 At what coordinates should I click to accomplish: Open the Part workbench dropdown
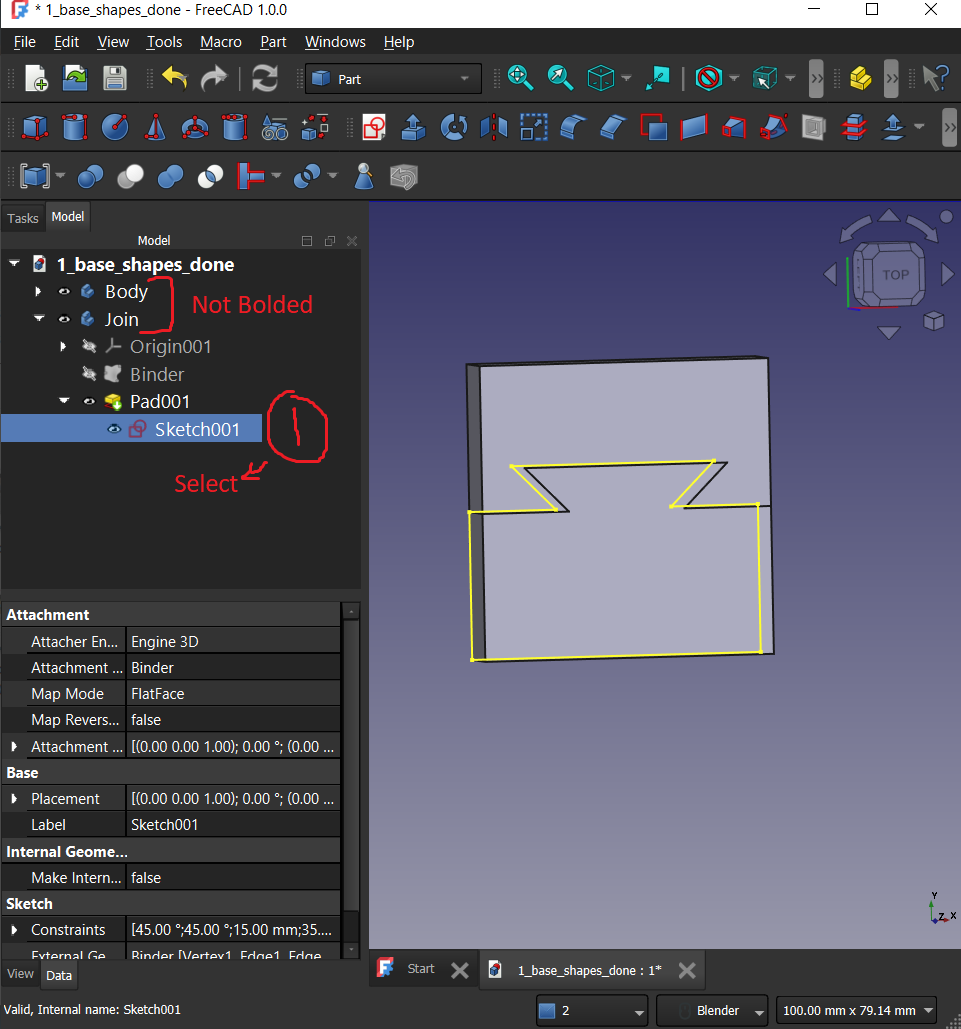coord(393,79)
